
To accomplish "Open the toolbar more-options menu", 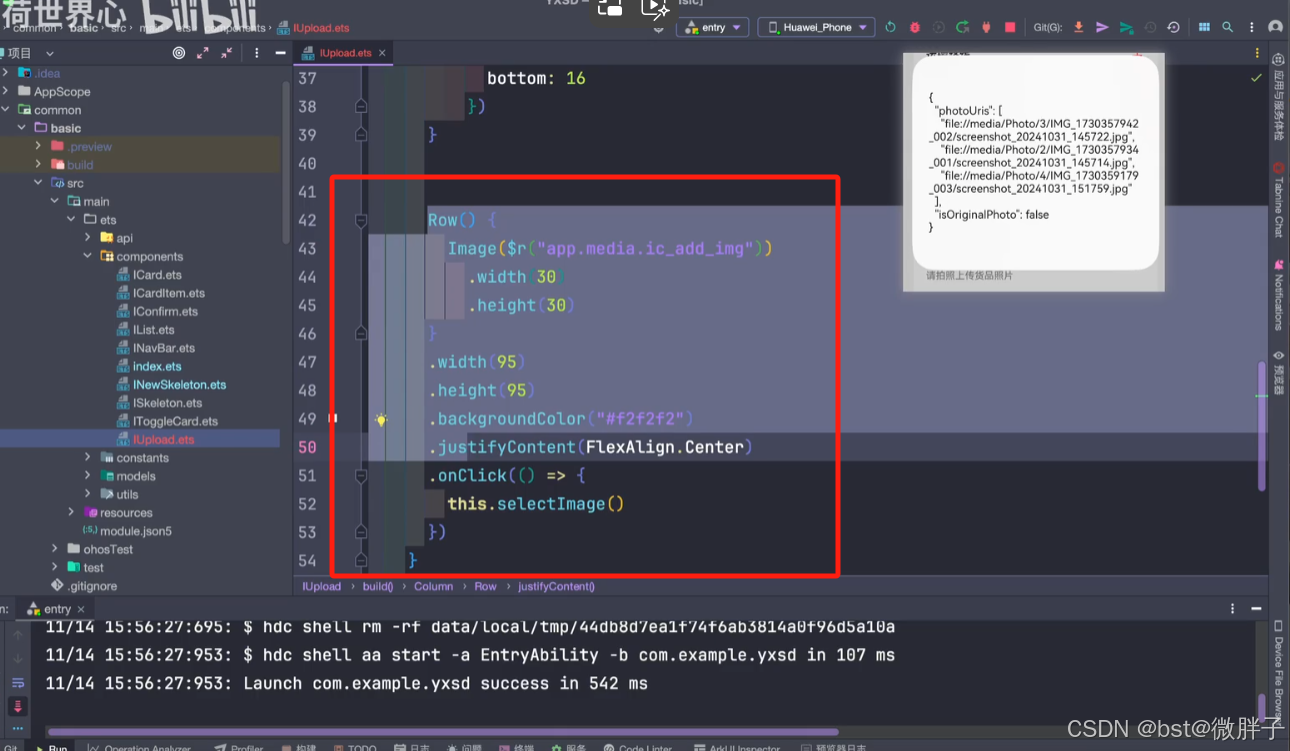I will click(1250, 27).
